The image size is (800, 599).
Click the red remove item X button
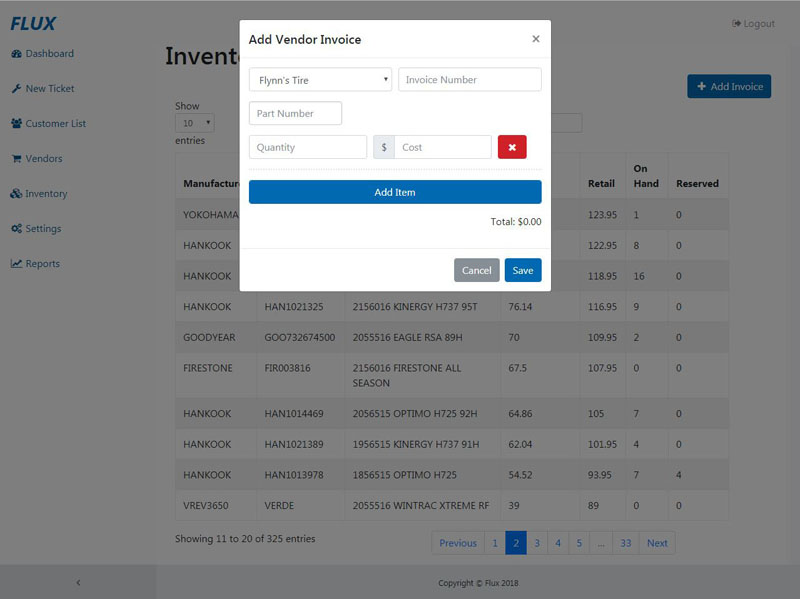click(512, 147)
